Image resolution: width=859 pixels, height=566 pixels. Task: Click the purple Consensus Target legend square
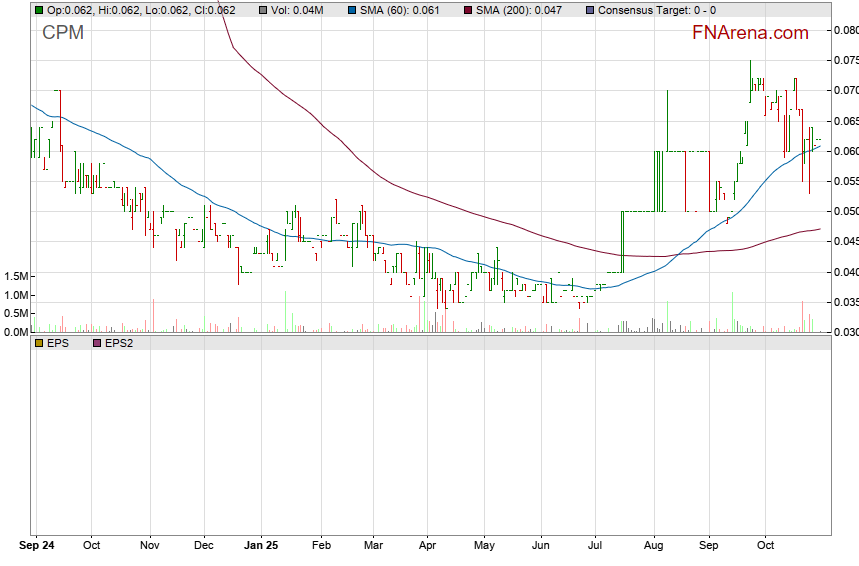pos(589,10)
